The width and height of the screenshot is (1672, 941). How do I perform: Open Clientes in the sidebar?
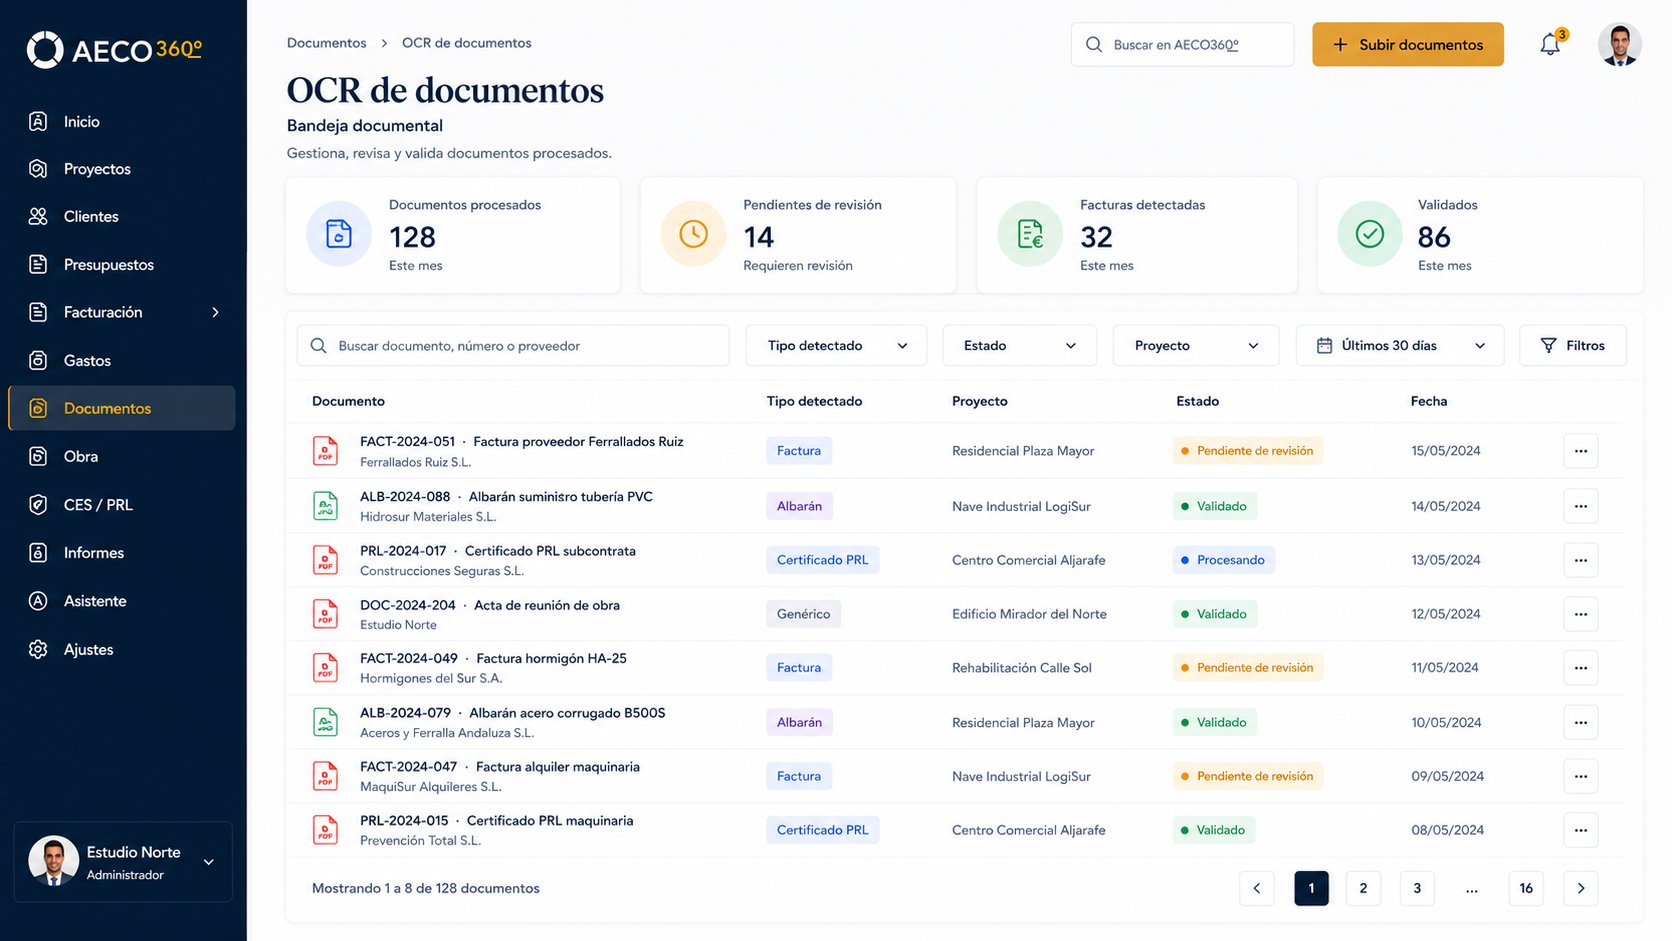point(122,217)
